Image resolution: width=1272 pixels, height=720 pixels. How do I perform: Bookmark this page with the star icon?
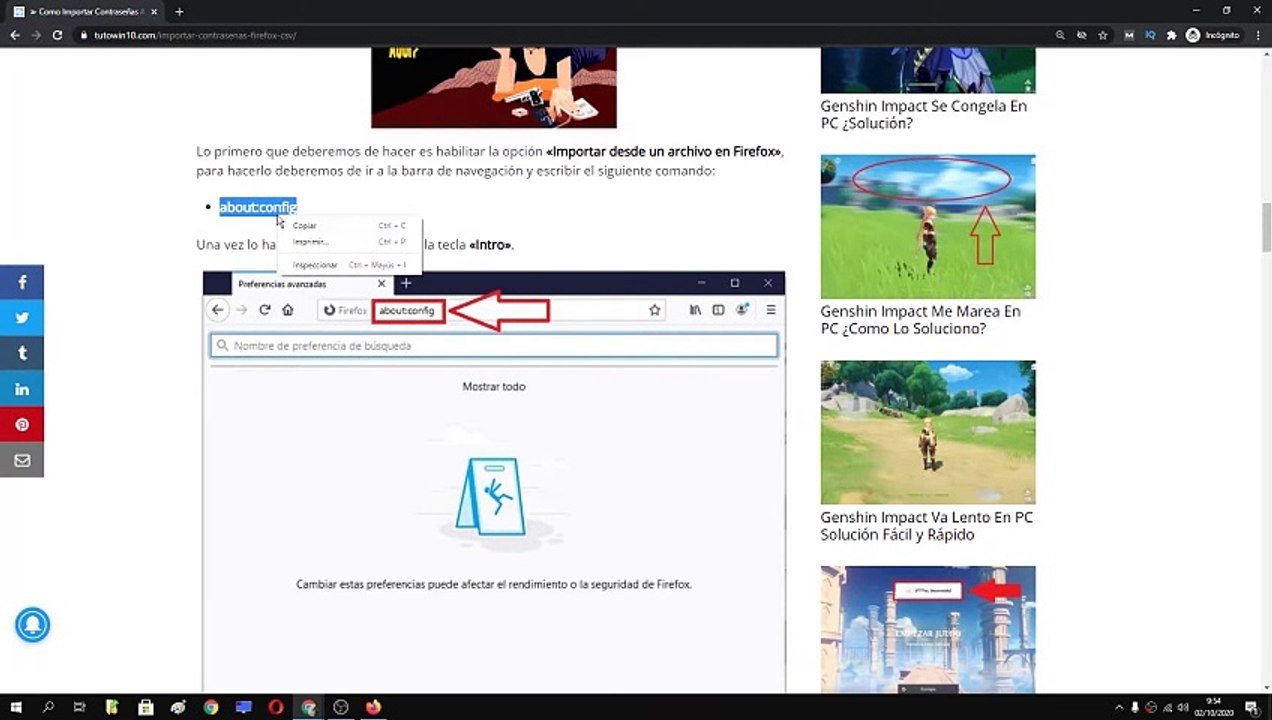(x=1102, y=35)
